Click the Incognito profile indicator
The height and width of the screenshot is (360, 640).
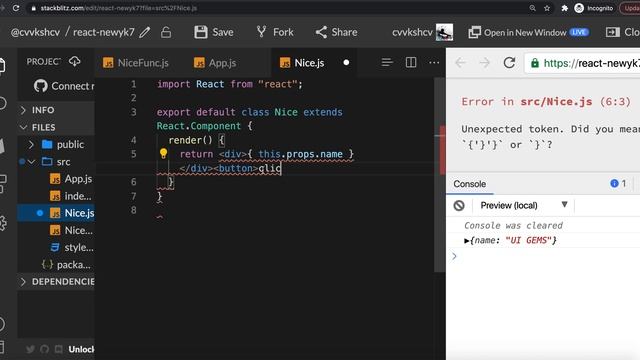(594, 8)
